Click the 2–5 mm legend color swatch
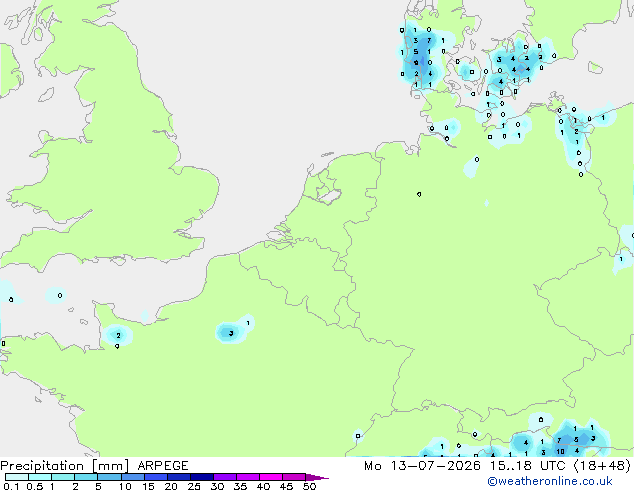Image resolution: width=634 pixels, height=490 pixels. 86,477
